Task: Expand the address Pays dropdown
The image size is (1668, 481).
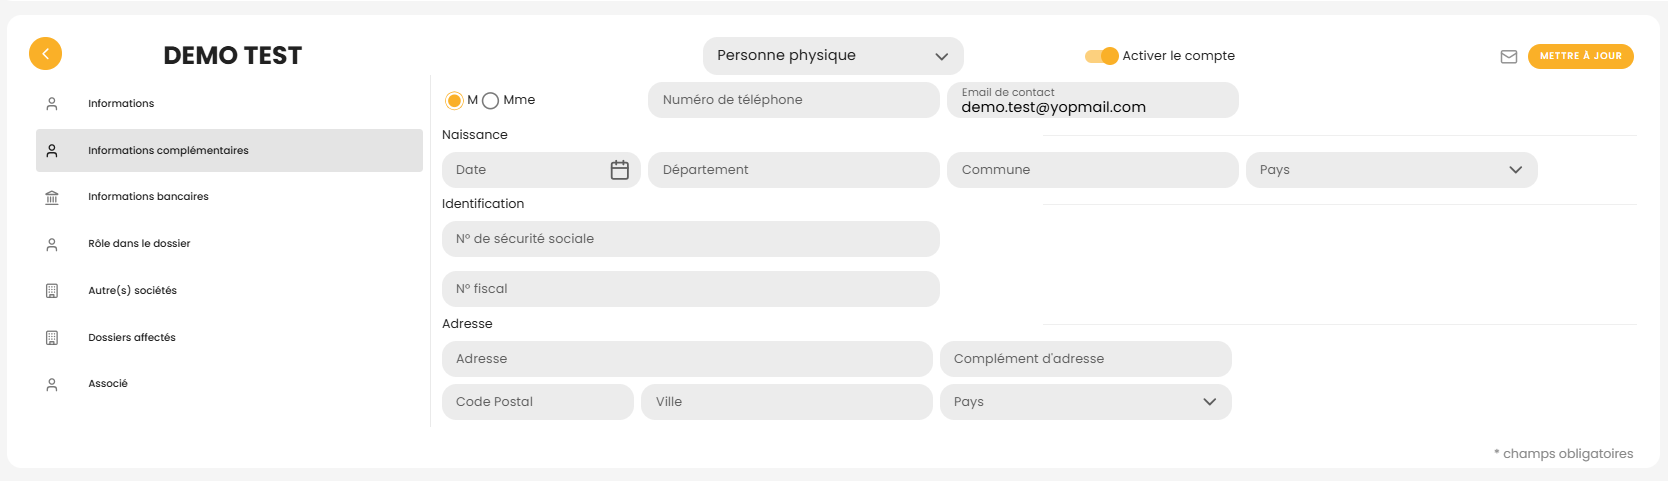Action: pyautogui.click(x=1085, y=402)
